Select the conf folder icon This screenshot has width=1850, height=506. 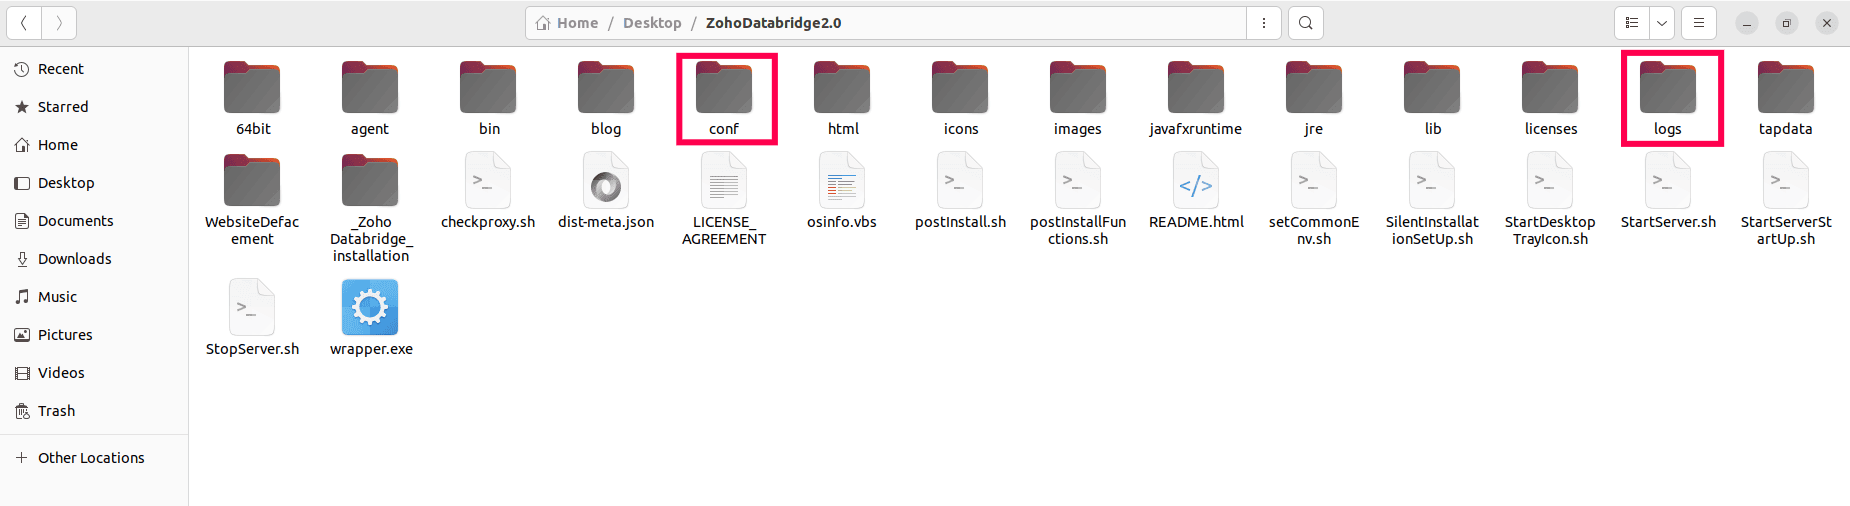pos(724,87)
